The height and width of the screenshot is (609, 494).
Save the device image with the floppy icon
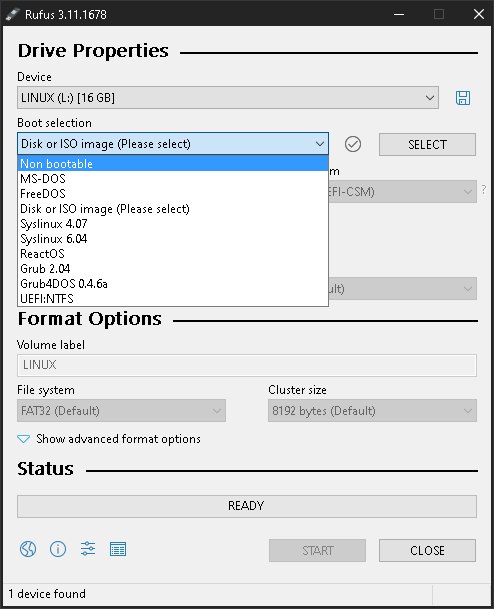463,98
